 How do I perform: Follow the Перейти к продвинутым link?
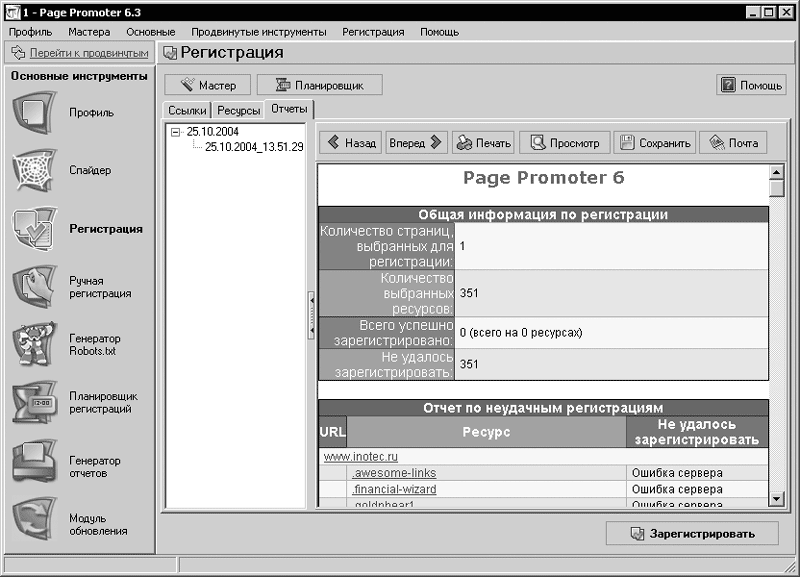click(89, 53)
